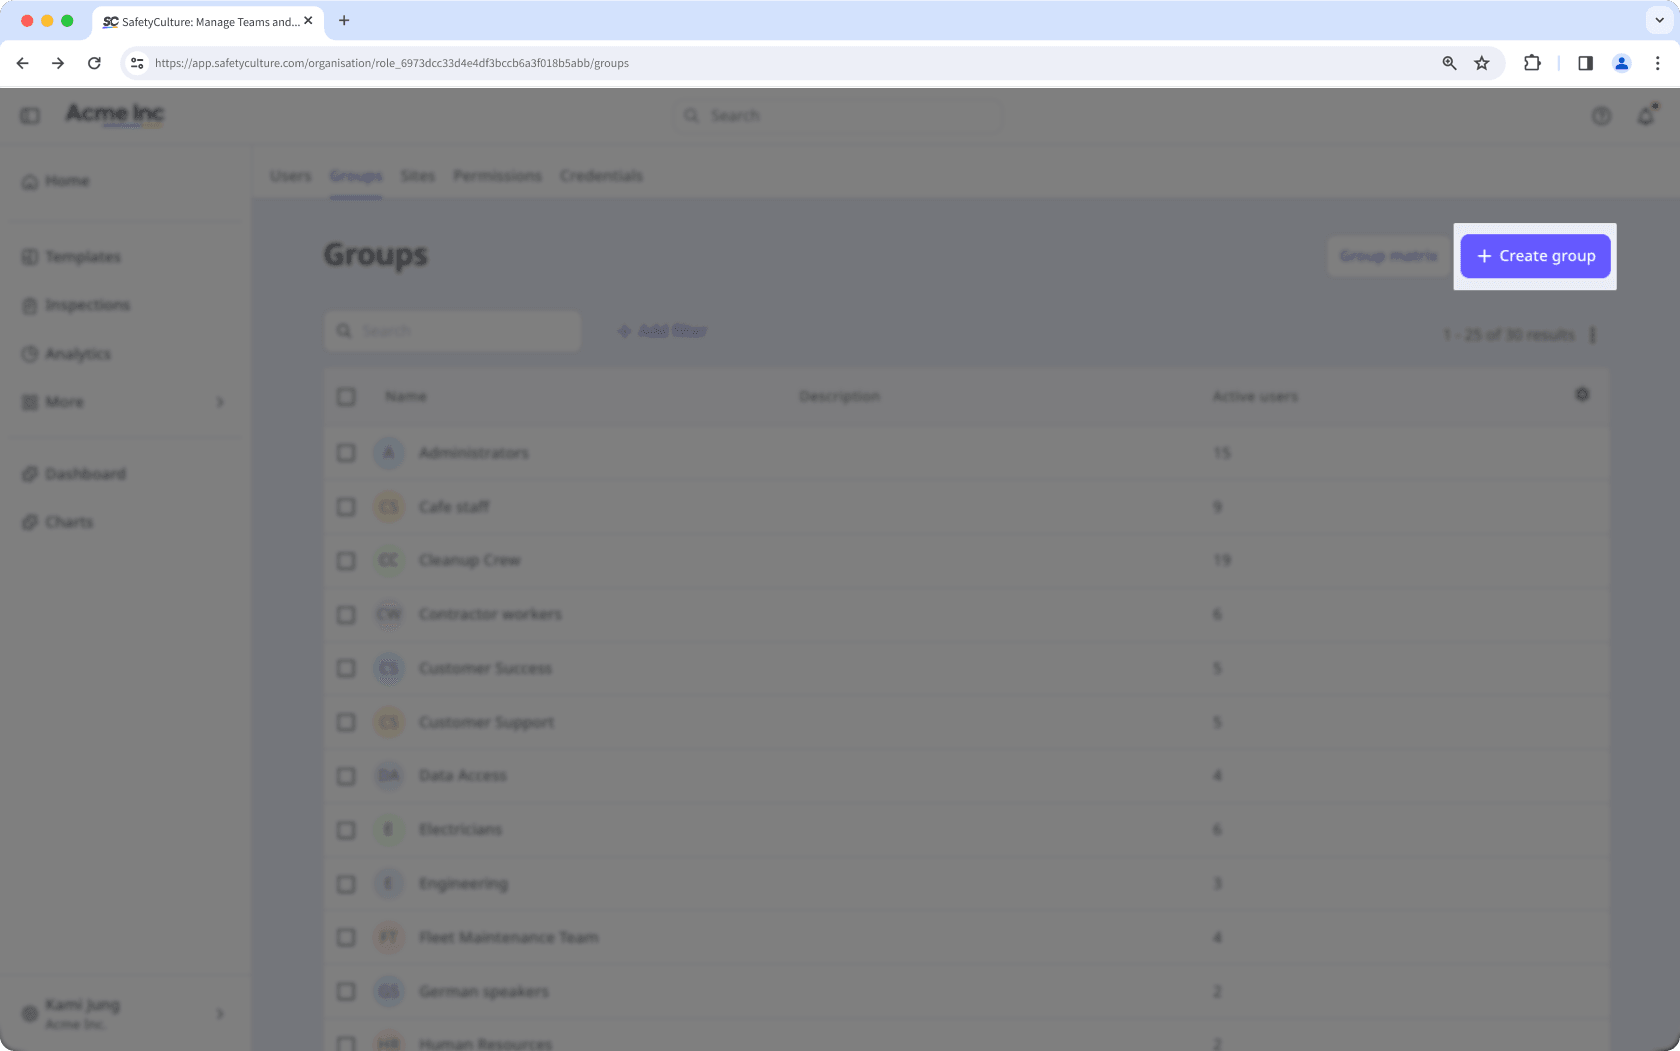Open browser extensions puzzle icon
The height and width of the screenshot is (1051, 1680).
click(1532, 63)
